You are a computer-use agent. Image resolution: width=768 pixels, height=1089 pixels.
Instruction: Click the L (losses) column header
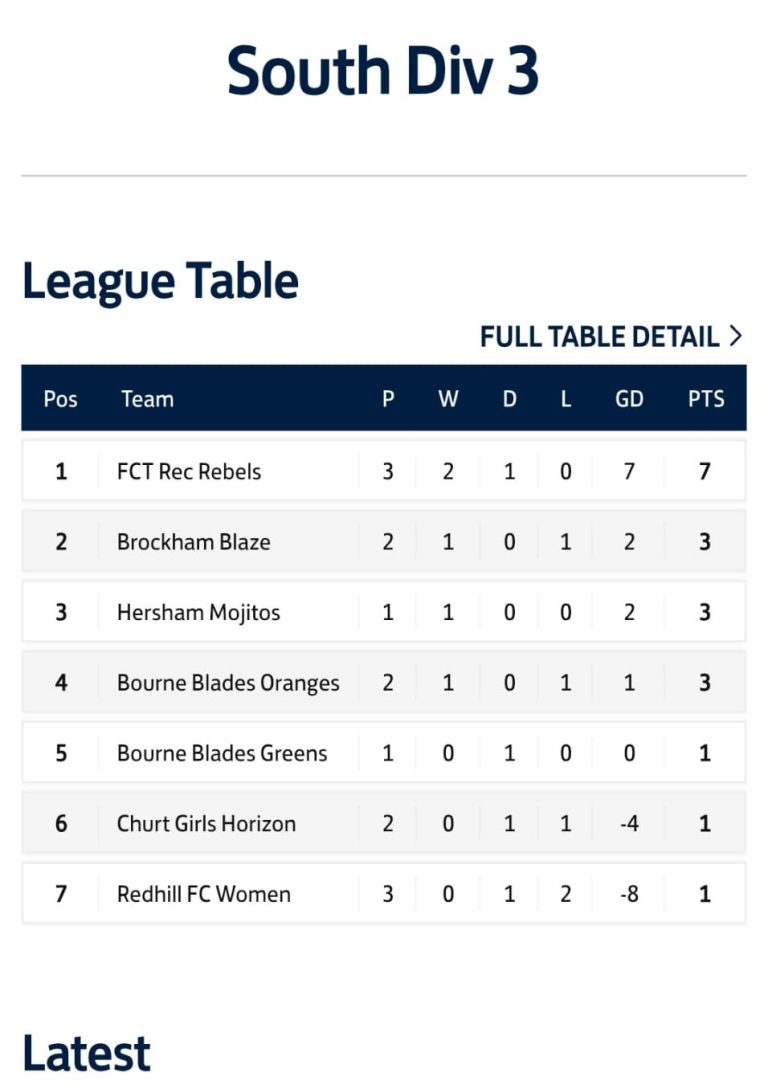pos(565,399)
